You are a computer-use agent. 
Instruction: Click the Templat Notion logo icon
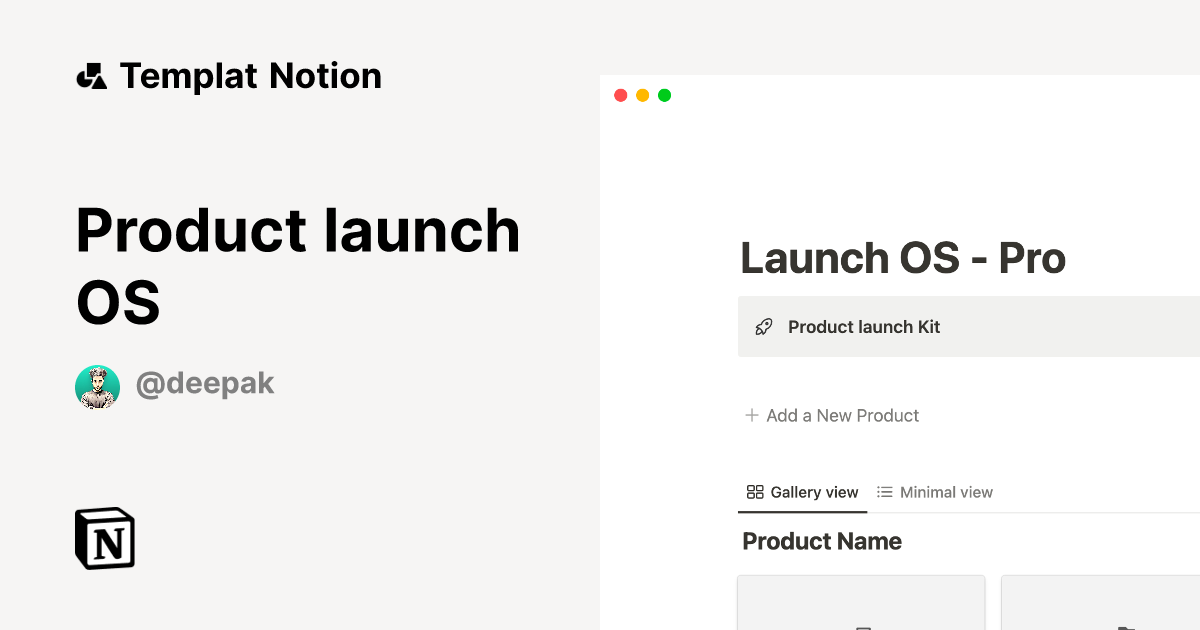tap(93, 75)
